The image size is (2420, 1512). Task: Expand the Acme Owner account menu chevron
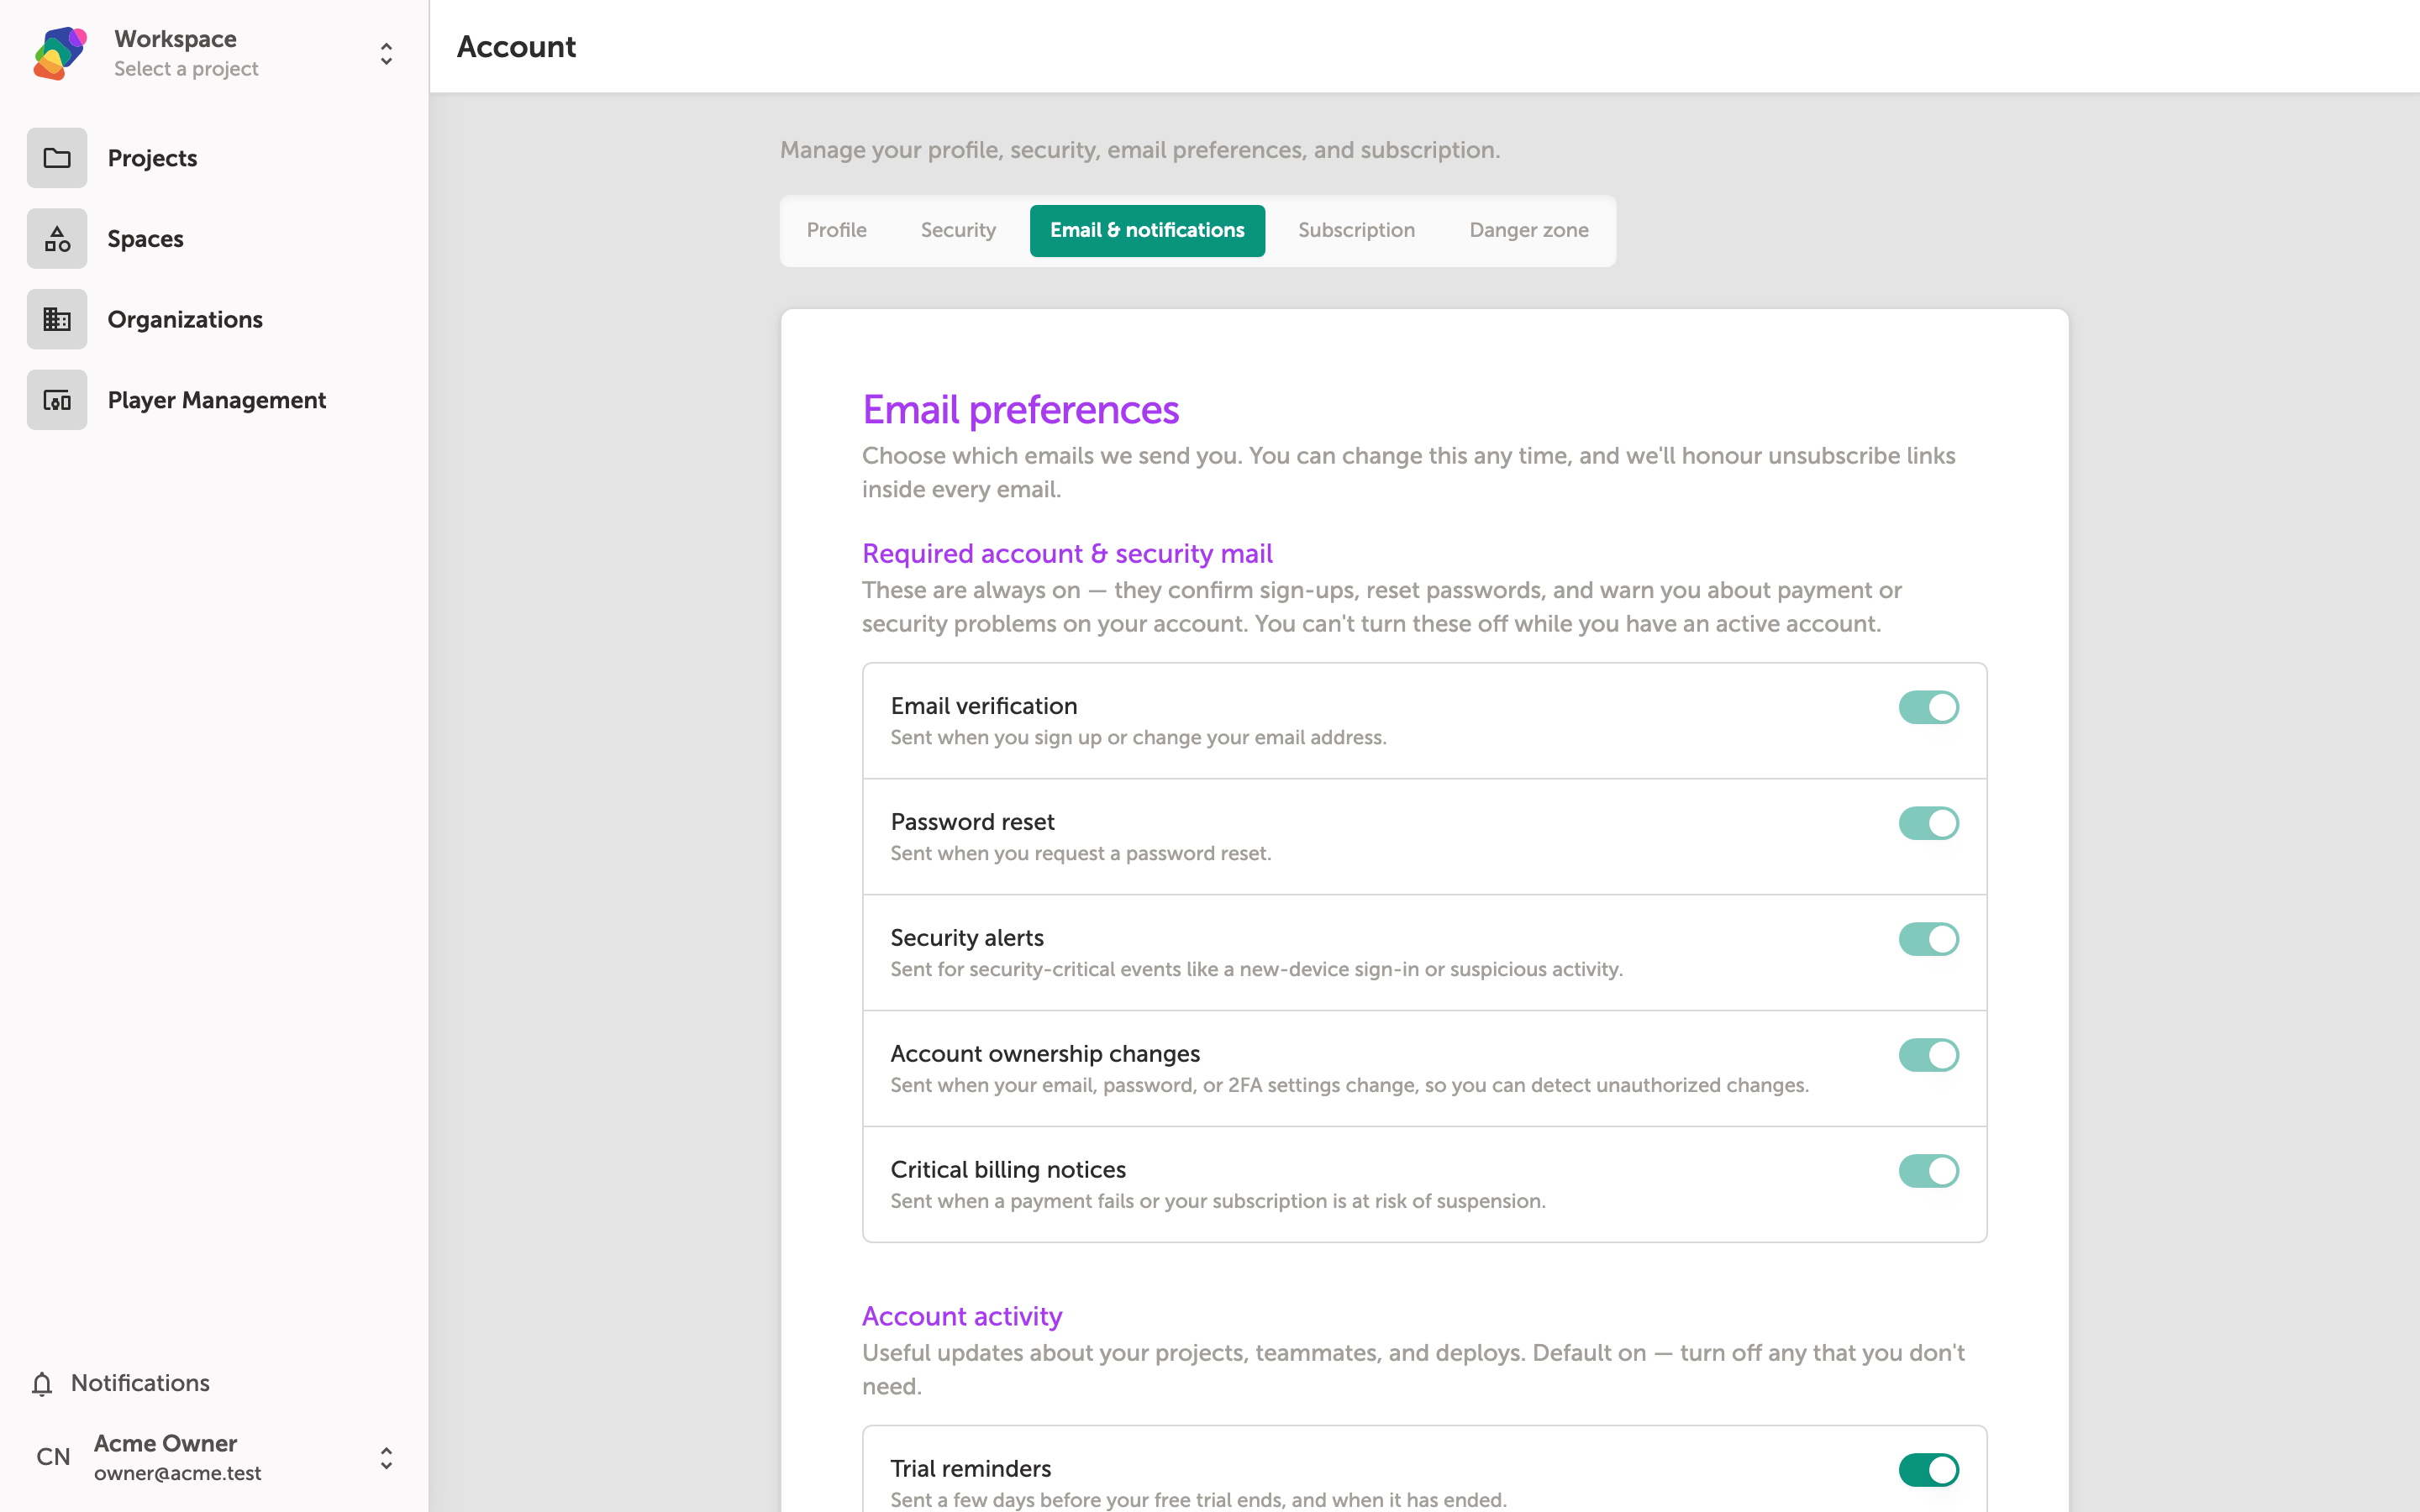coord(386,1458)
